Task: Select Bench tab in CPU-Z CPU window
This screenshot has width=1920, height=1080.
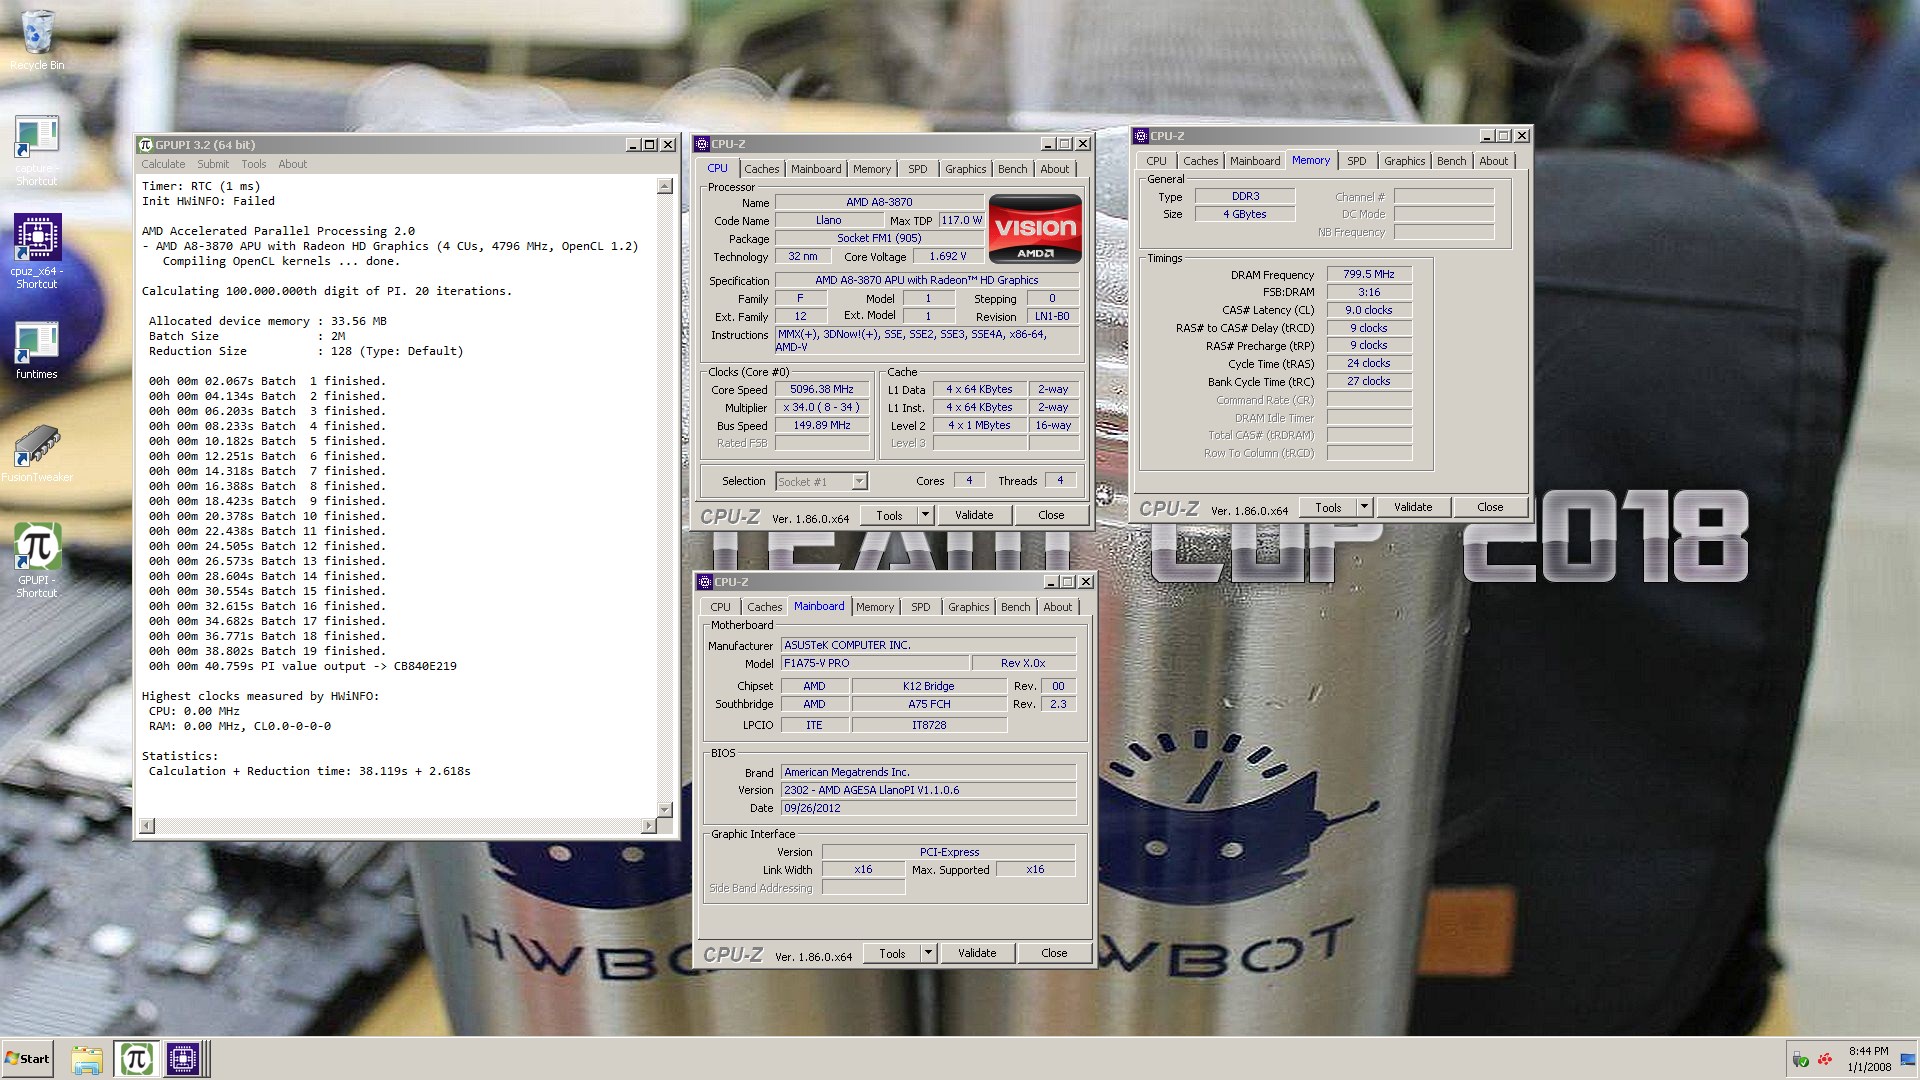Action: tap(1013, 169)
